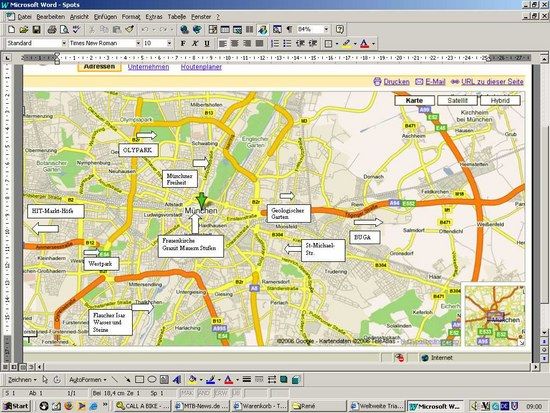Expand the borders dropdown arrow

click(337, 44)
